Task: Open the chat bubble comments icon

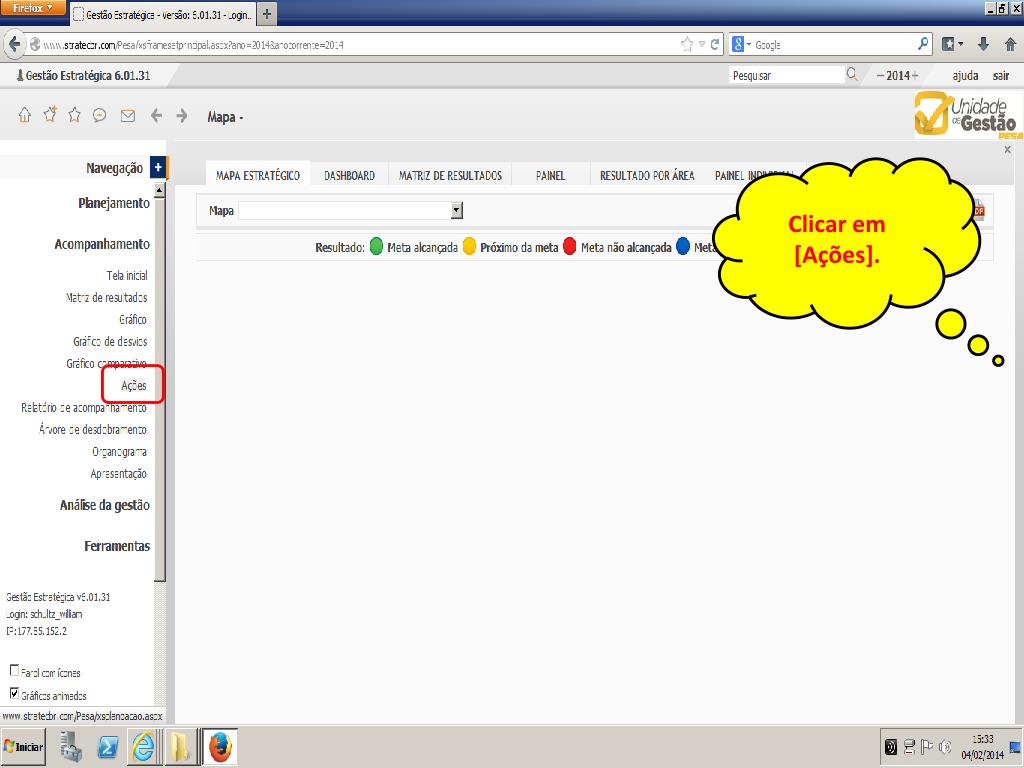Action: (x=99, y=116)
